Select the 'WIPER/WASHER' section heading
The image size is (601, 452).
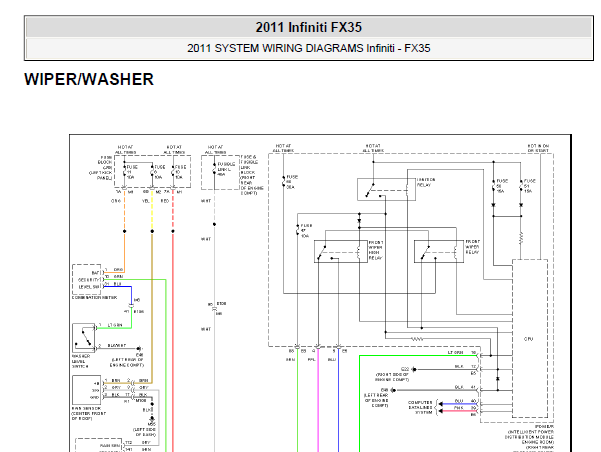pos(89,79)
